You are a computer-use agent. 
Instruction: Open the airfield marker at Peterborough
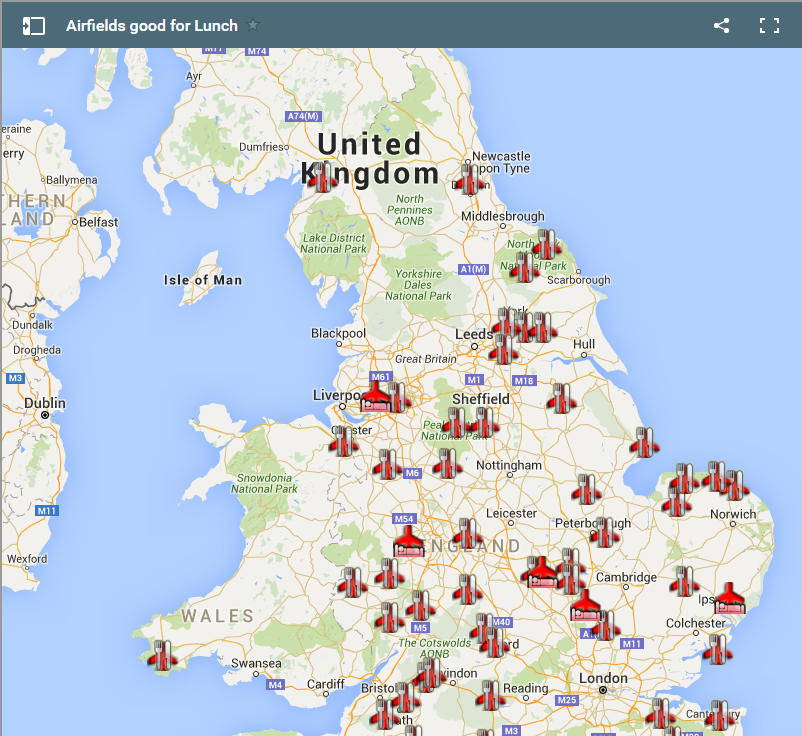tap(603, 532)
